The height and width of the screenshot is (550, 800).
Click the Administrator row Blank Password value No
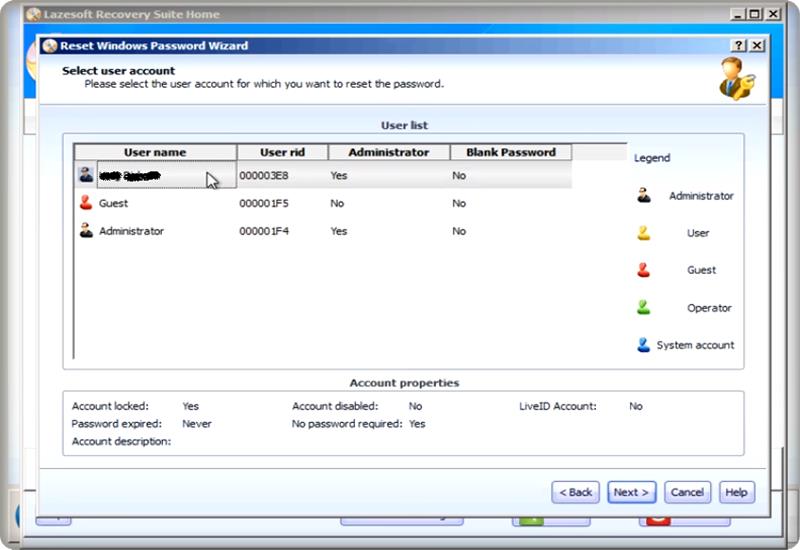click(x=459, y=231)
